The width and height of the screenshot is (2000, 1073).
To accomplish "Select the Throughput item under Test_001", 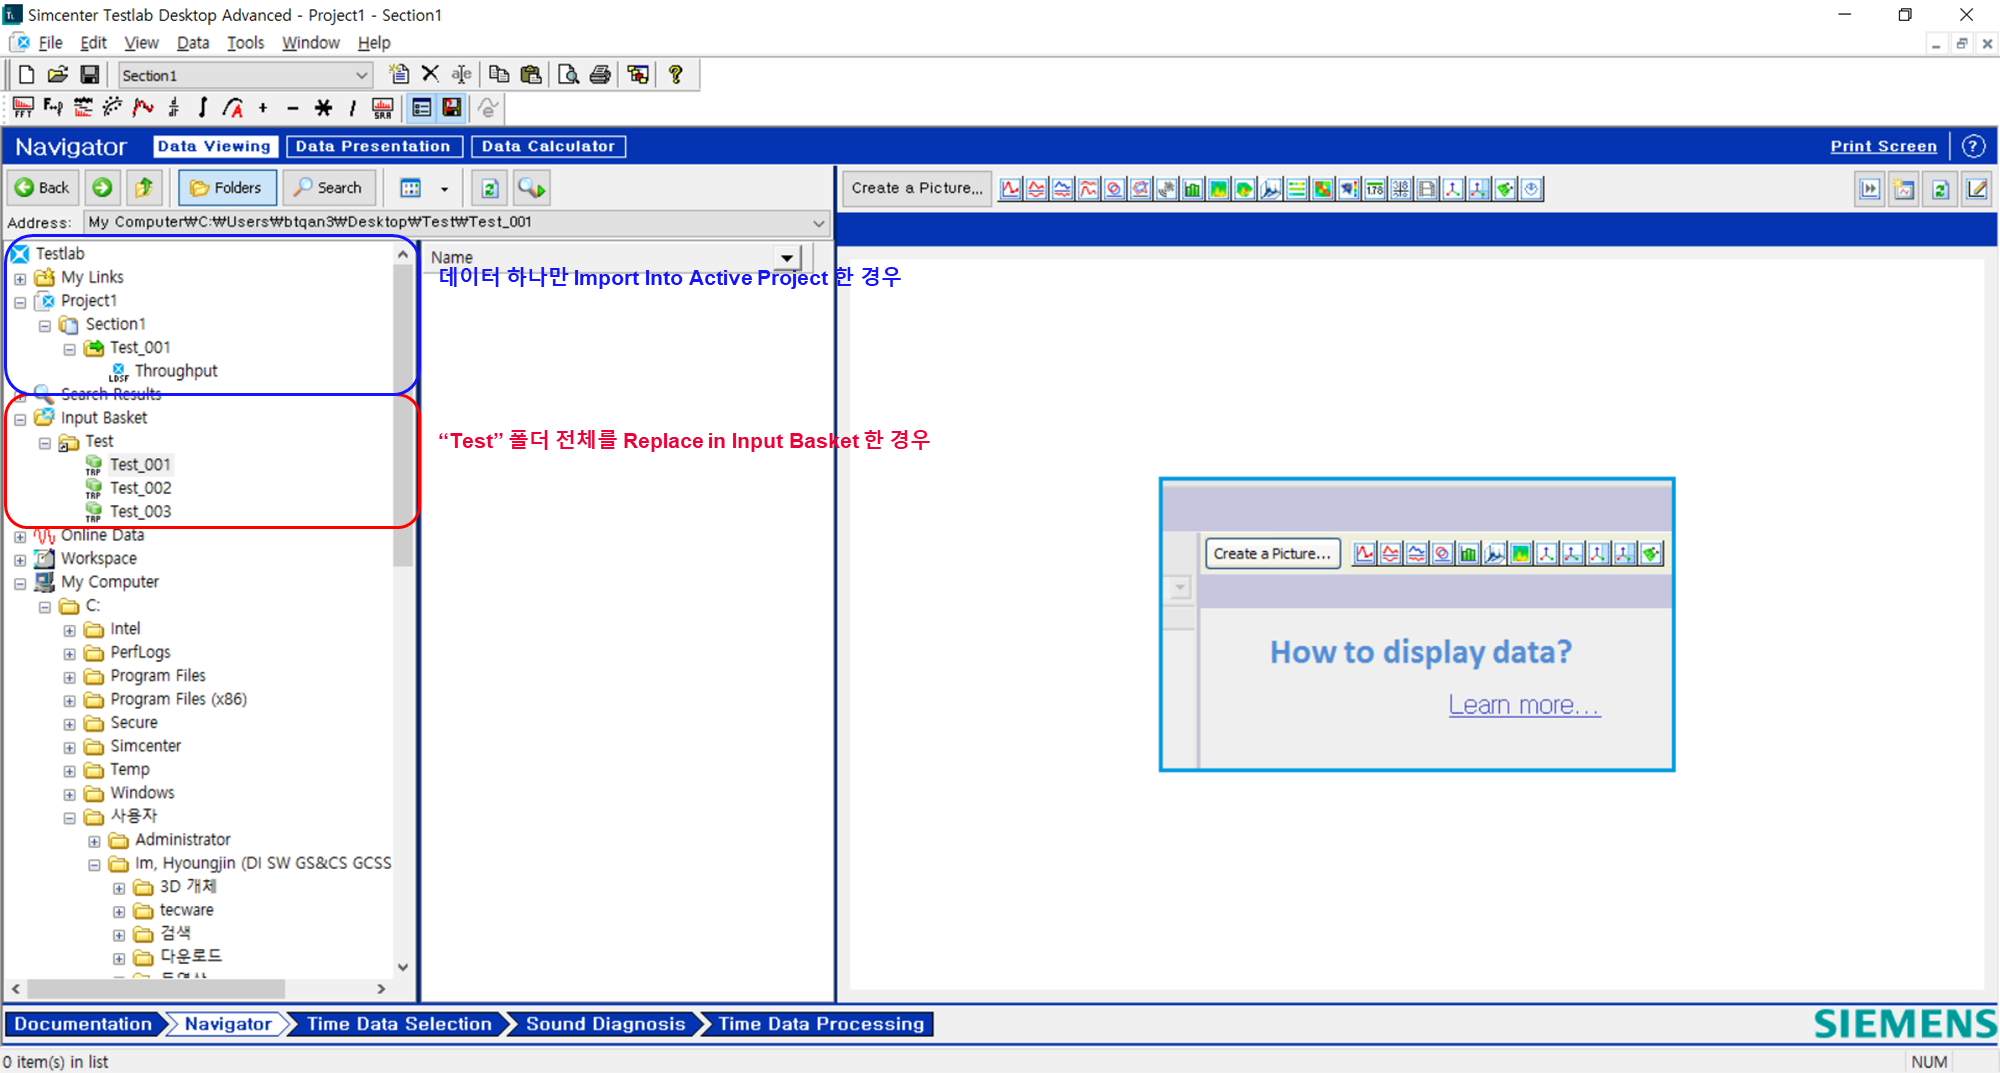I will [x=176, y=371].
